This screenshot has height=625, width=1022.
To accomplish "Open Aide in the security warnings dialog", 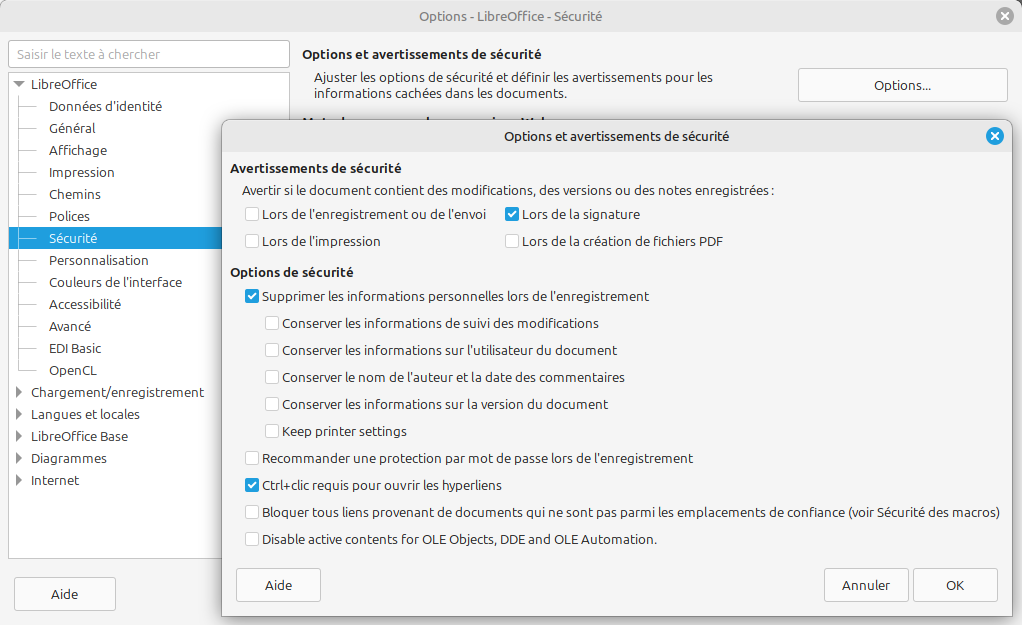I will 278,585.
